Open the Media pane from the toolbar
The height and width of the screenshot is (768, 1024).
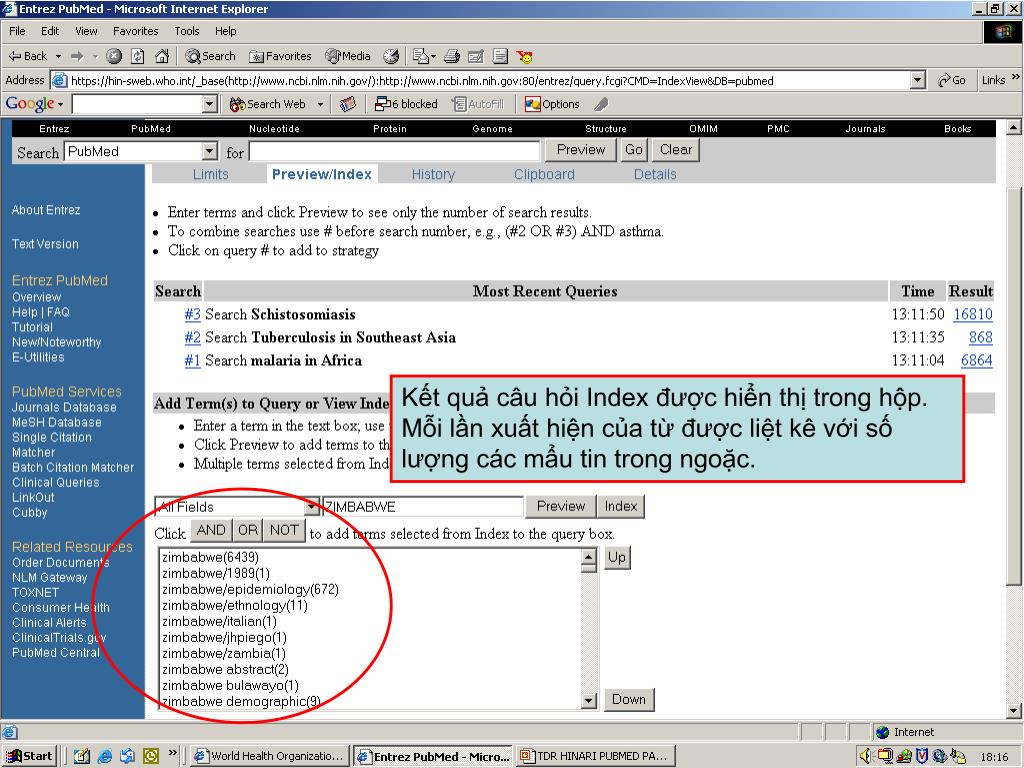click(348, 56)
